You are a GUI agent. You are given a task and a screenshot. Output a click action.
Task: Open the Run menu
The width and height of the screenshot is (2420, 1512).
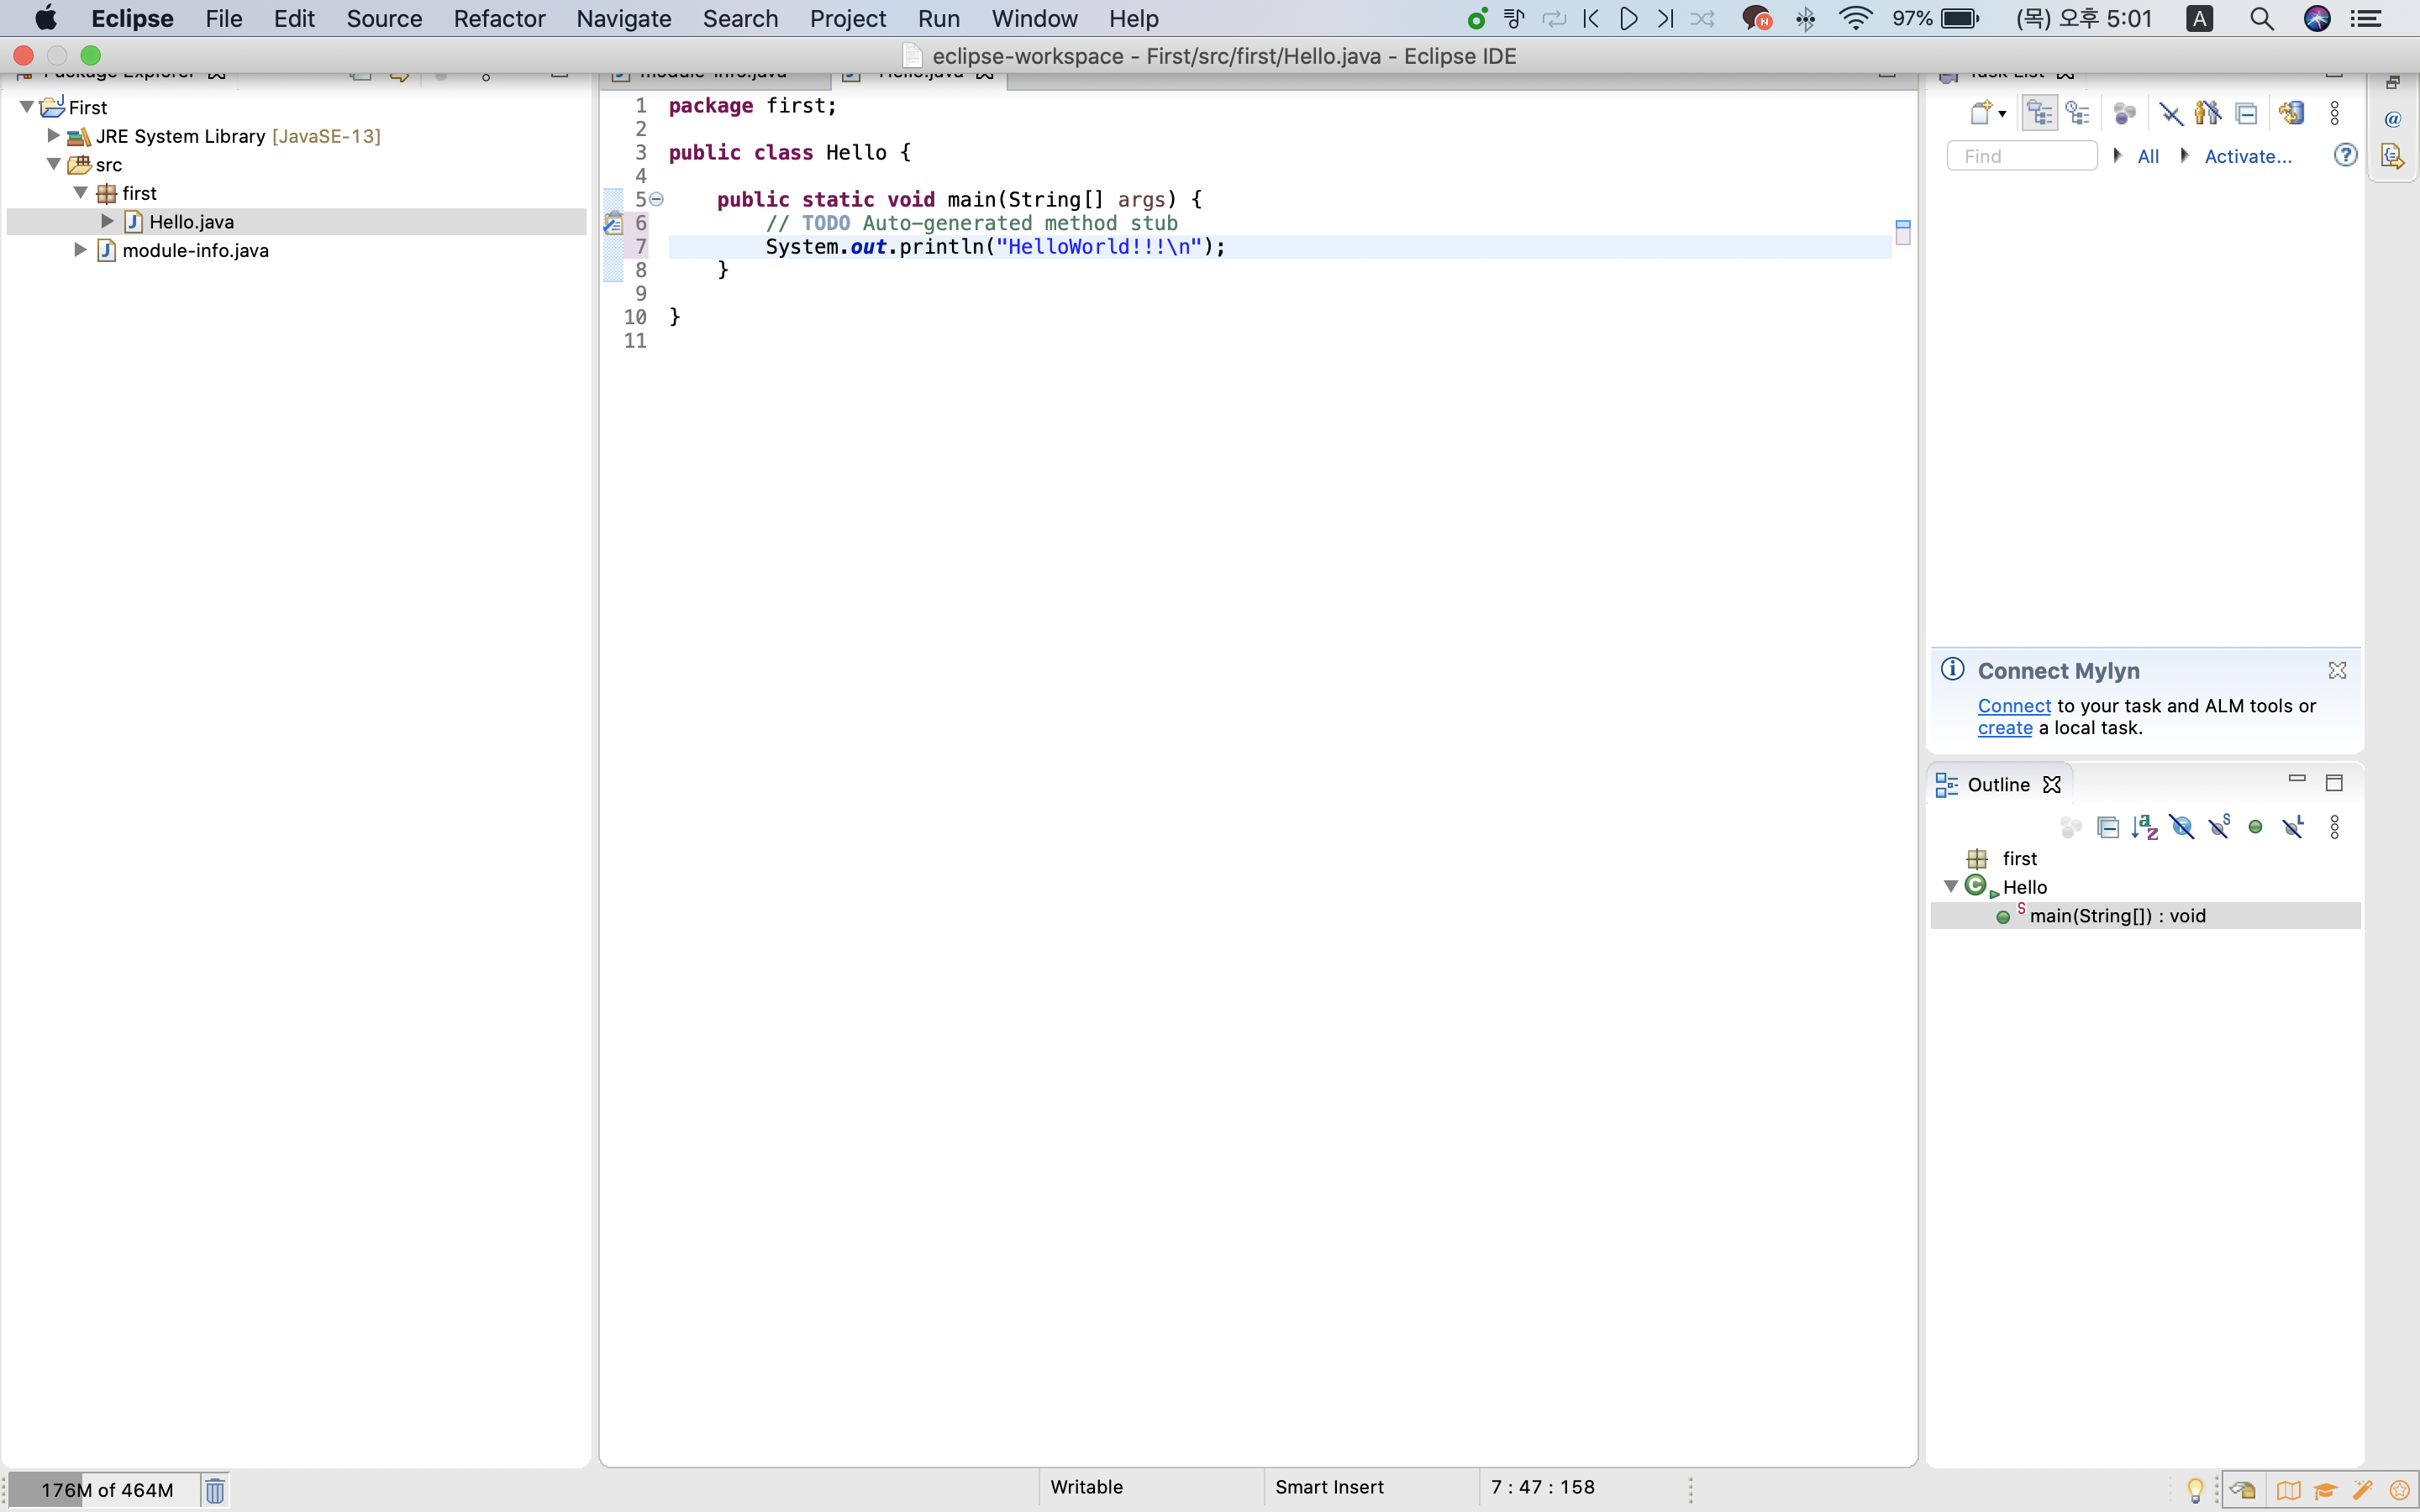tap(937, 19)
